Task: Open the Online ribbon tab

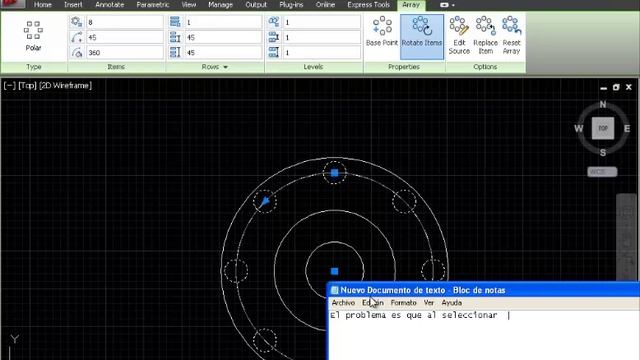Action: click(325, 5)
